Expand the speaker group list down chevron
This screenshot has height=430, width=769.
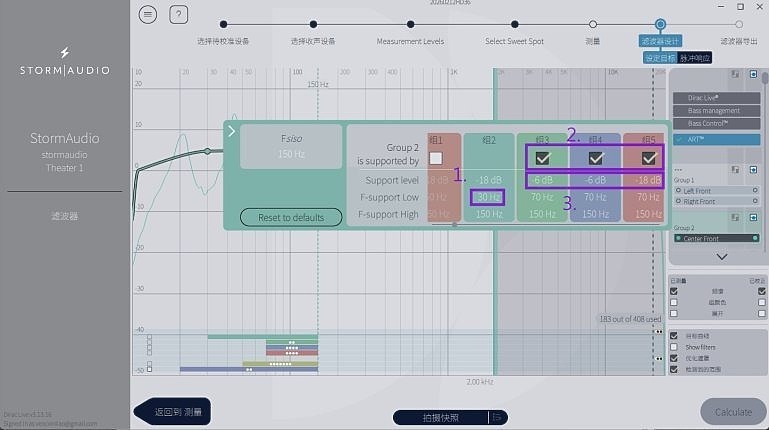pos(721,257)
